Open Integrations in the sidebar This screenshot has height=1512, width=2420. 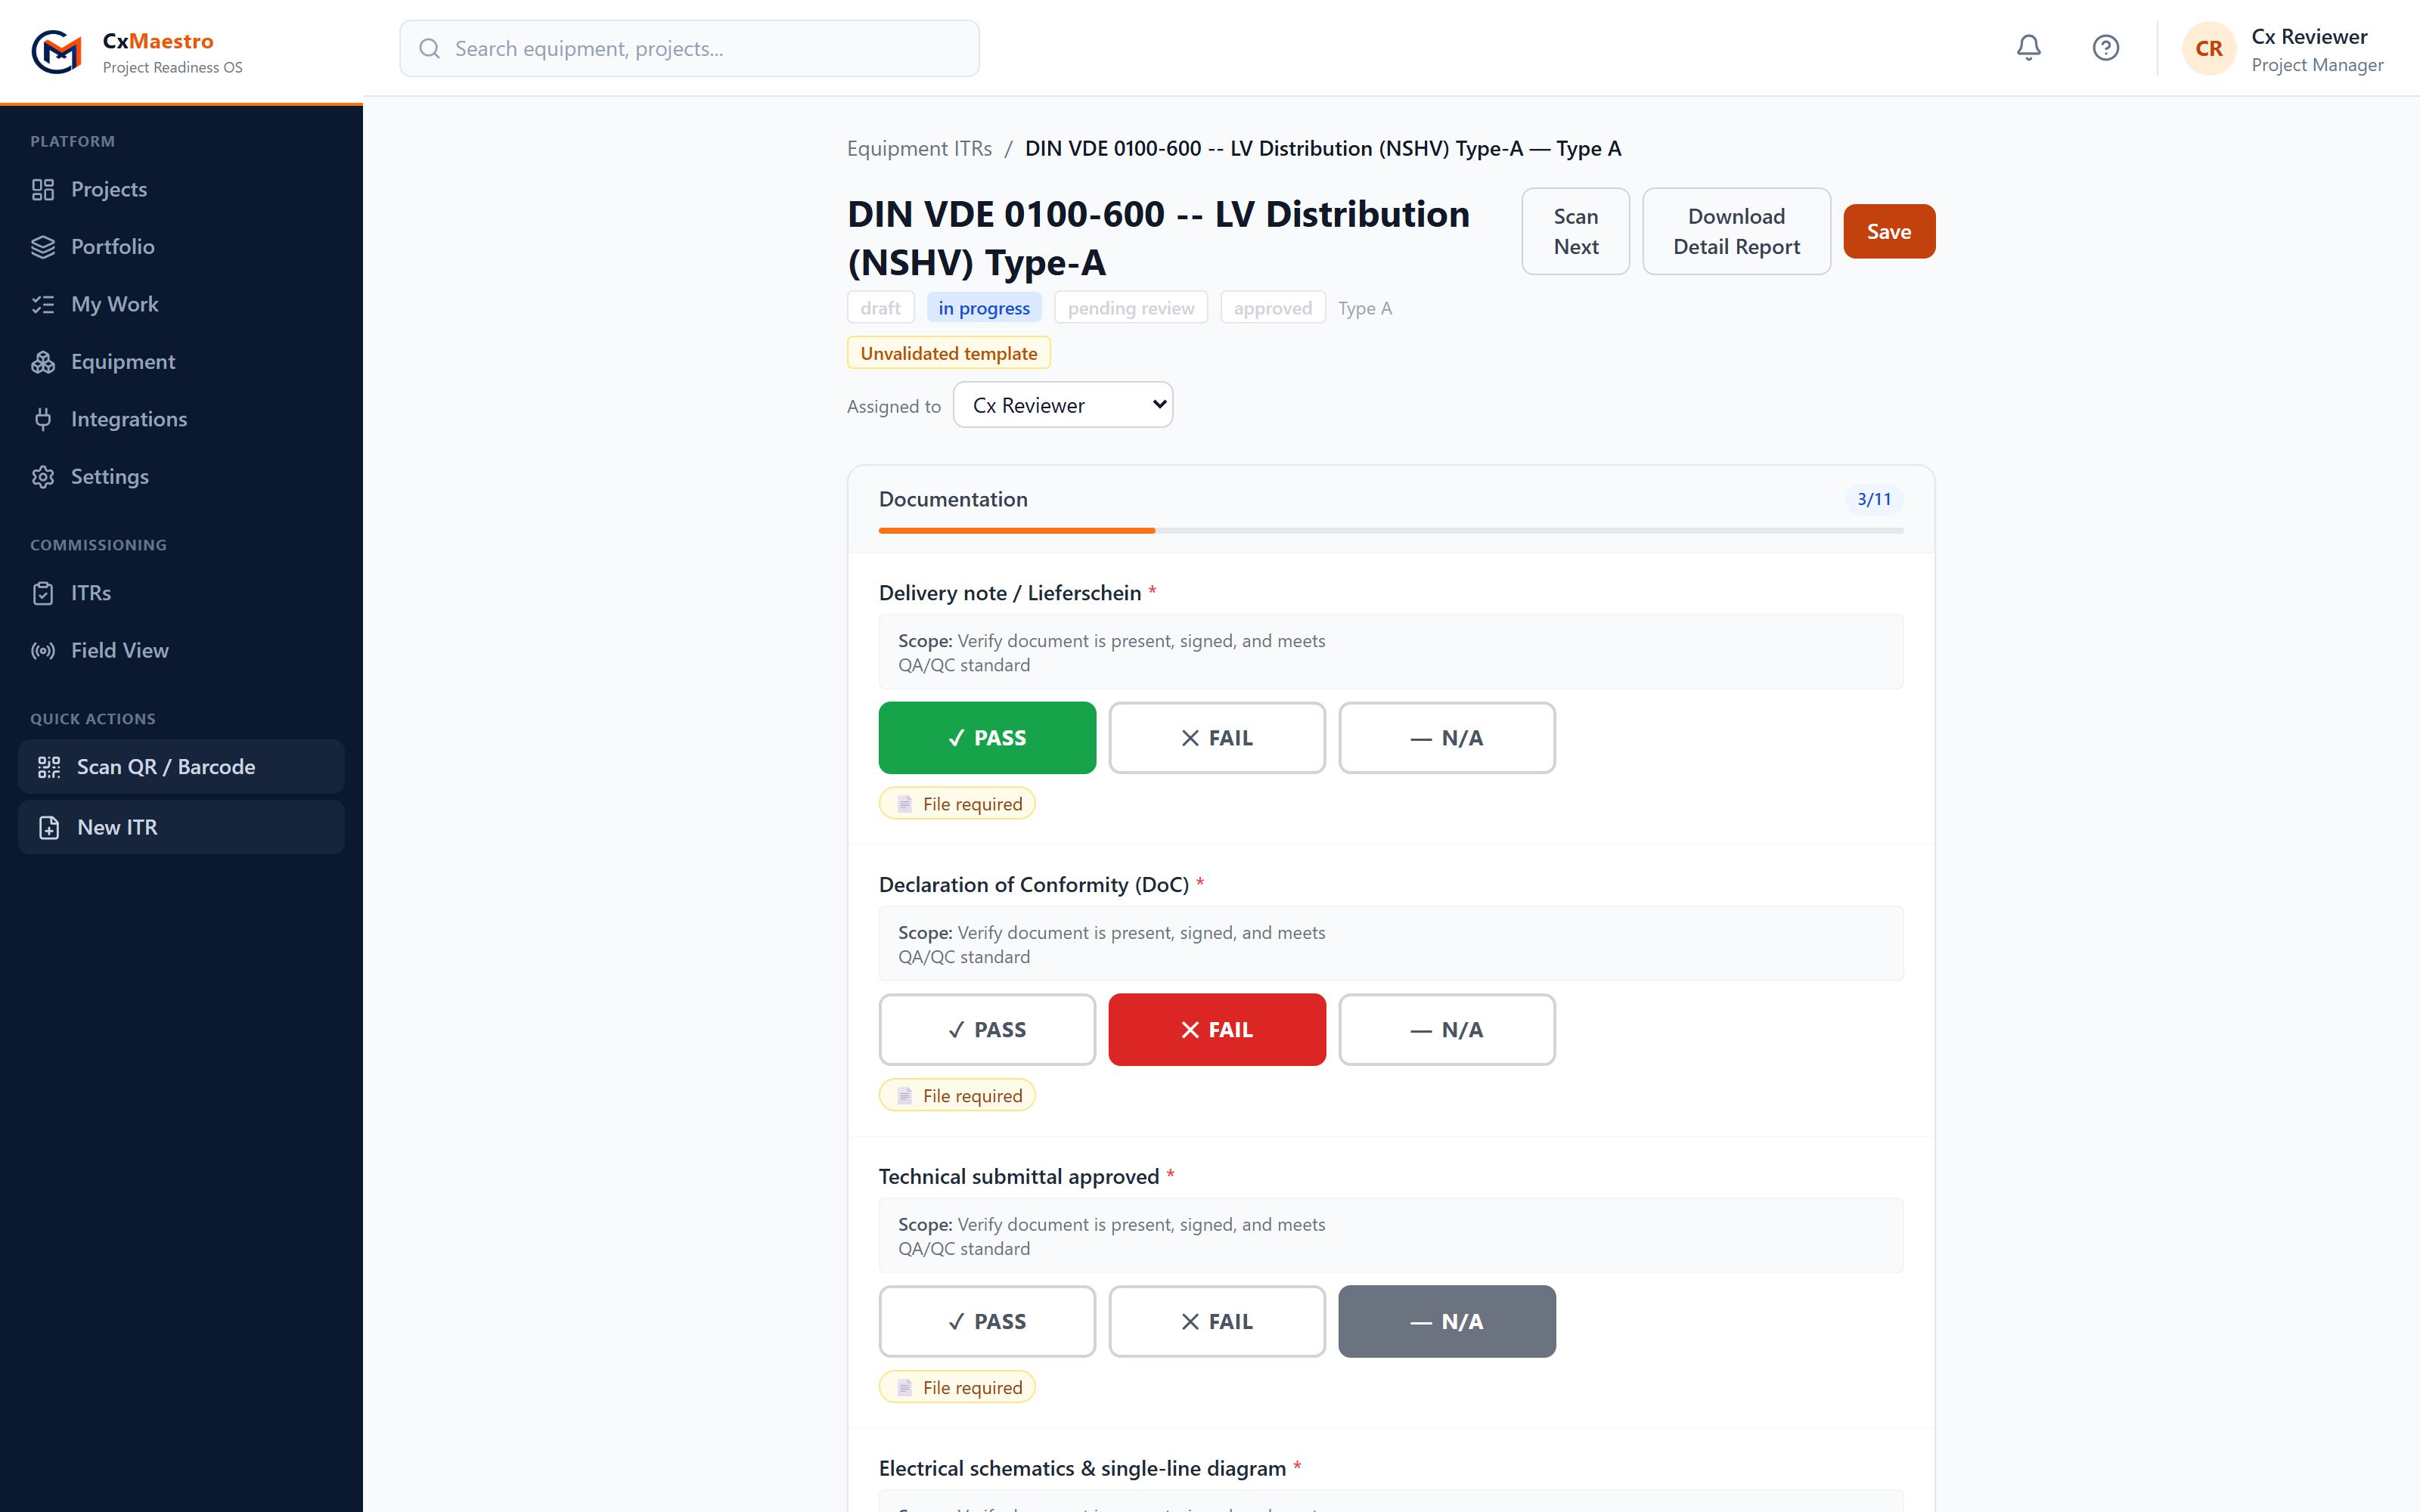(181, 420)
